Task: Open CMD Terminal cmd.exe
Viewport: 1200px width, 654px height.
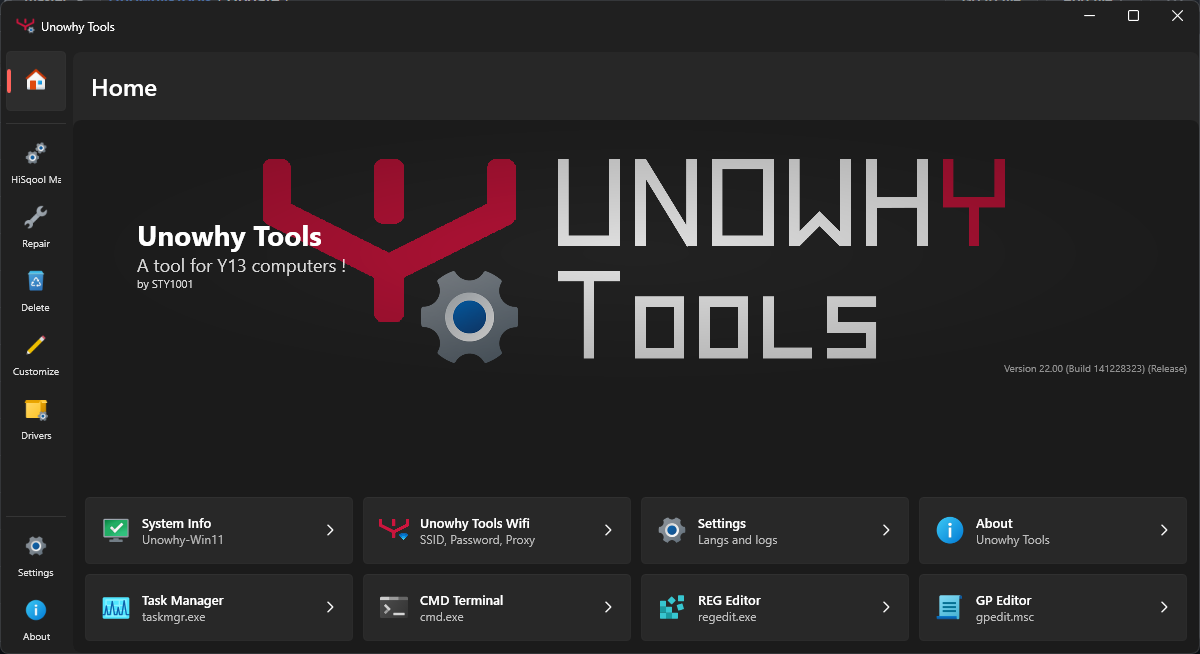Action: point(496,607)
